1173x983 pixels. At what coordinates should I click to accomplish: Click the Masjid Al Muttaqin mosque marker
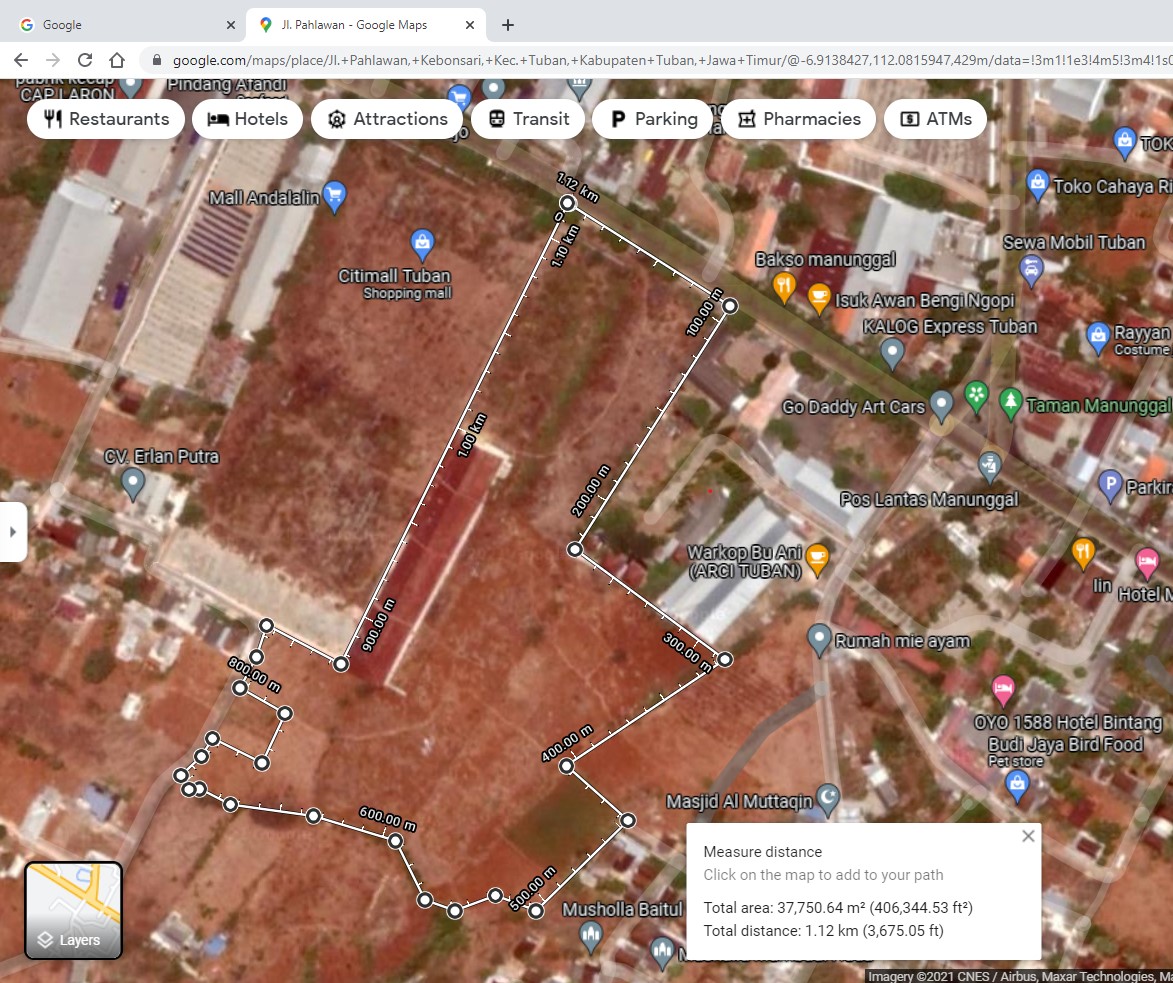[828, 798]
